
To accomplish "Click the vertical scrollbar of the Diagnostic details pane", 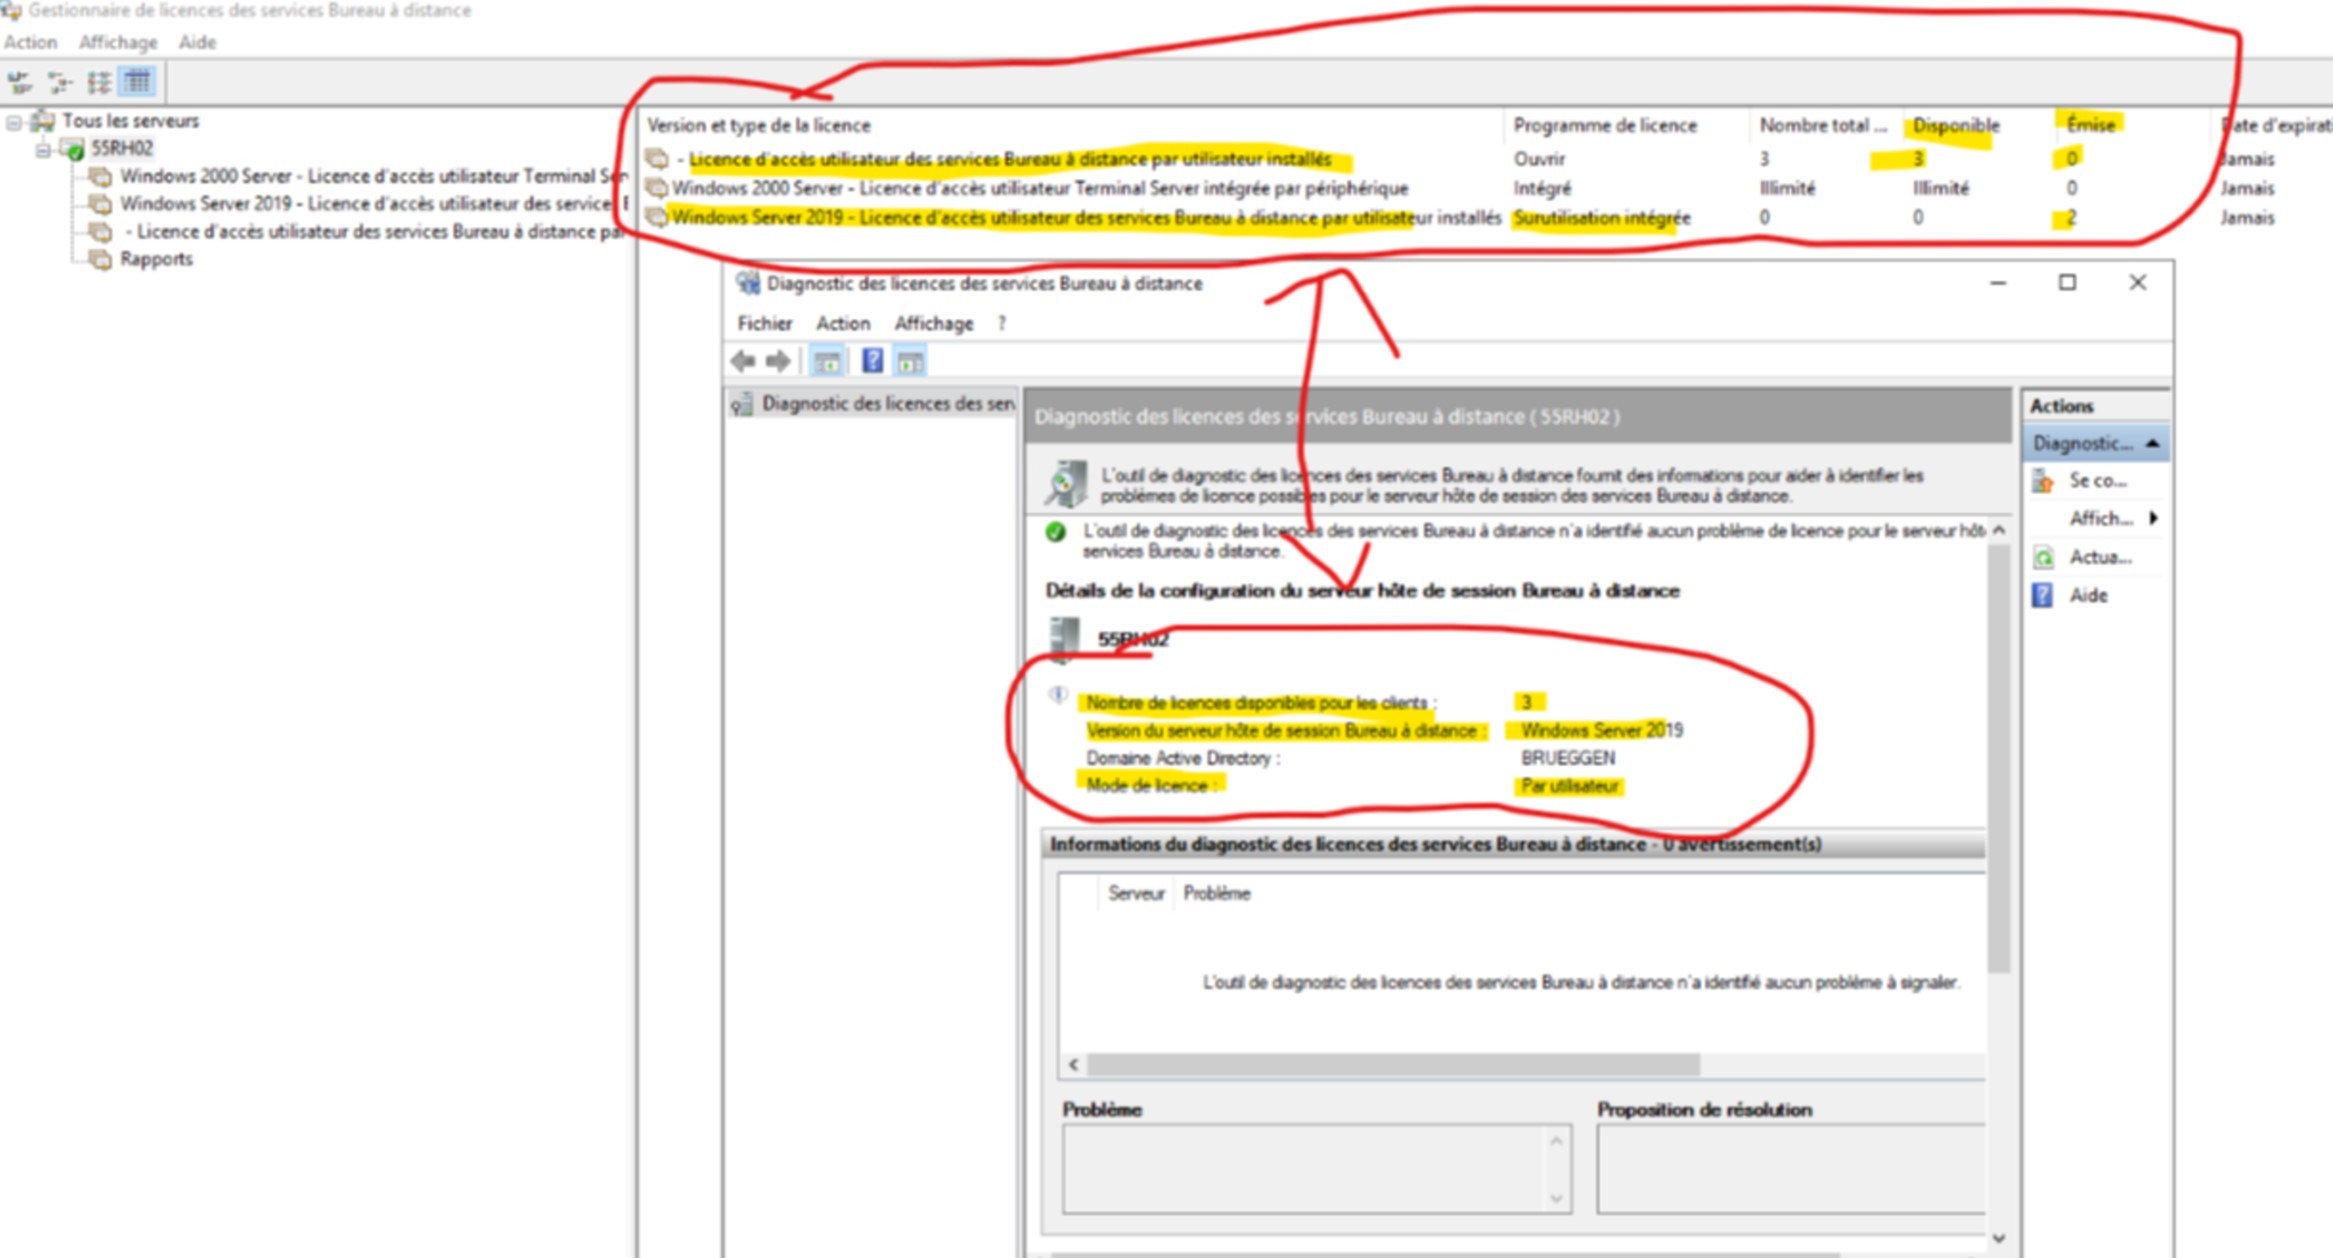I will (1998, 757).
